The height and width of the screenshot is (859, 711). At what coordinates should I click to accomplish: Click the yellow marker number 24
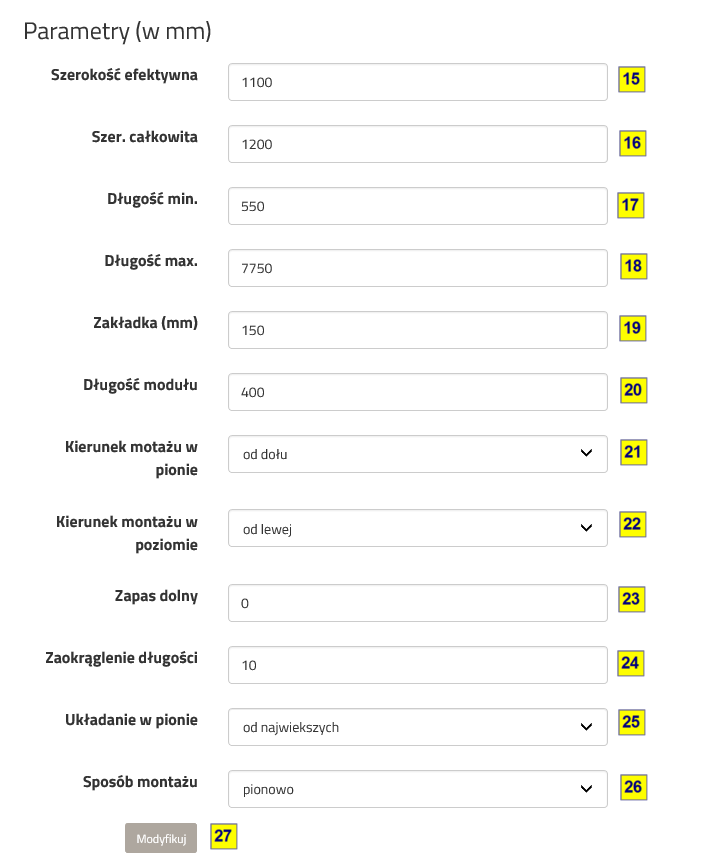coord(630,662)
